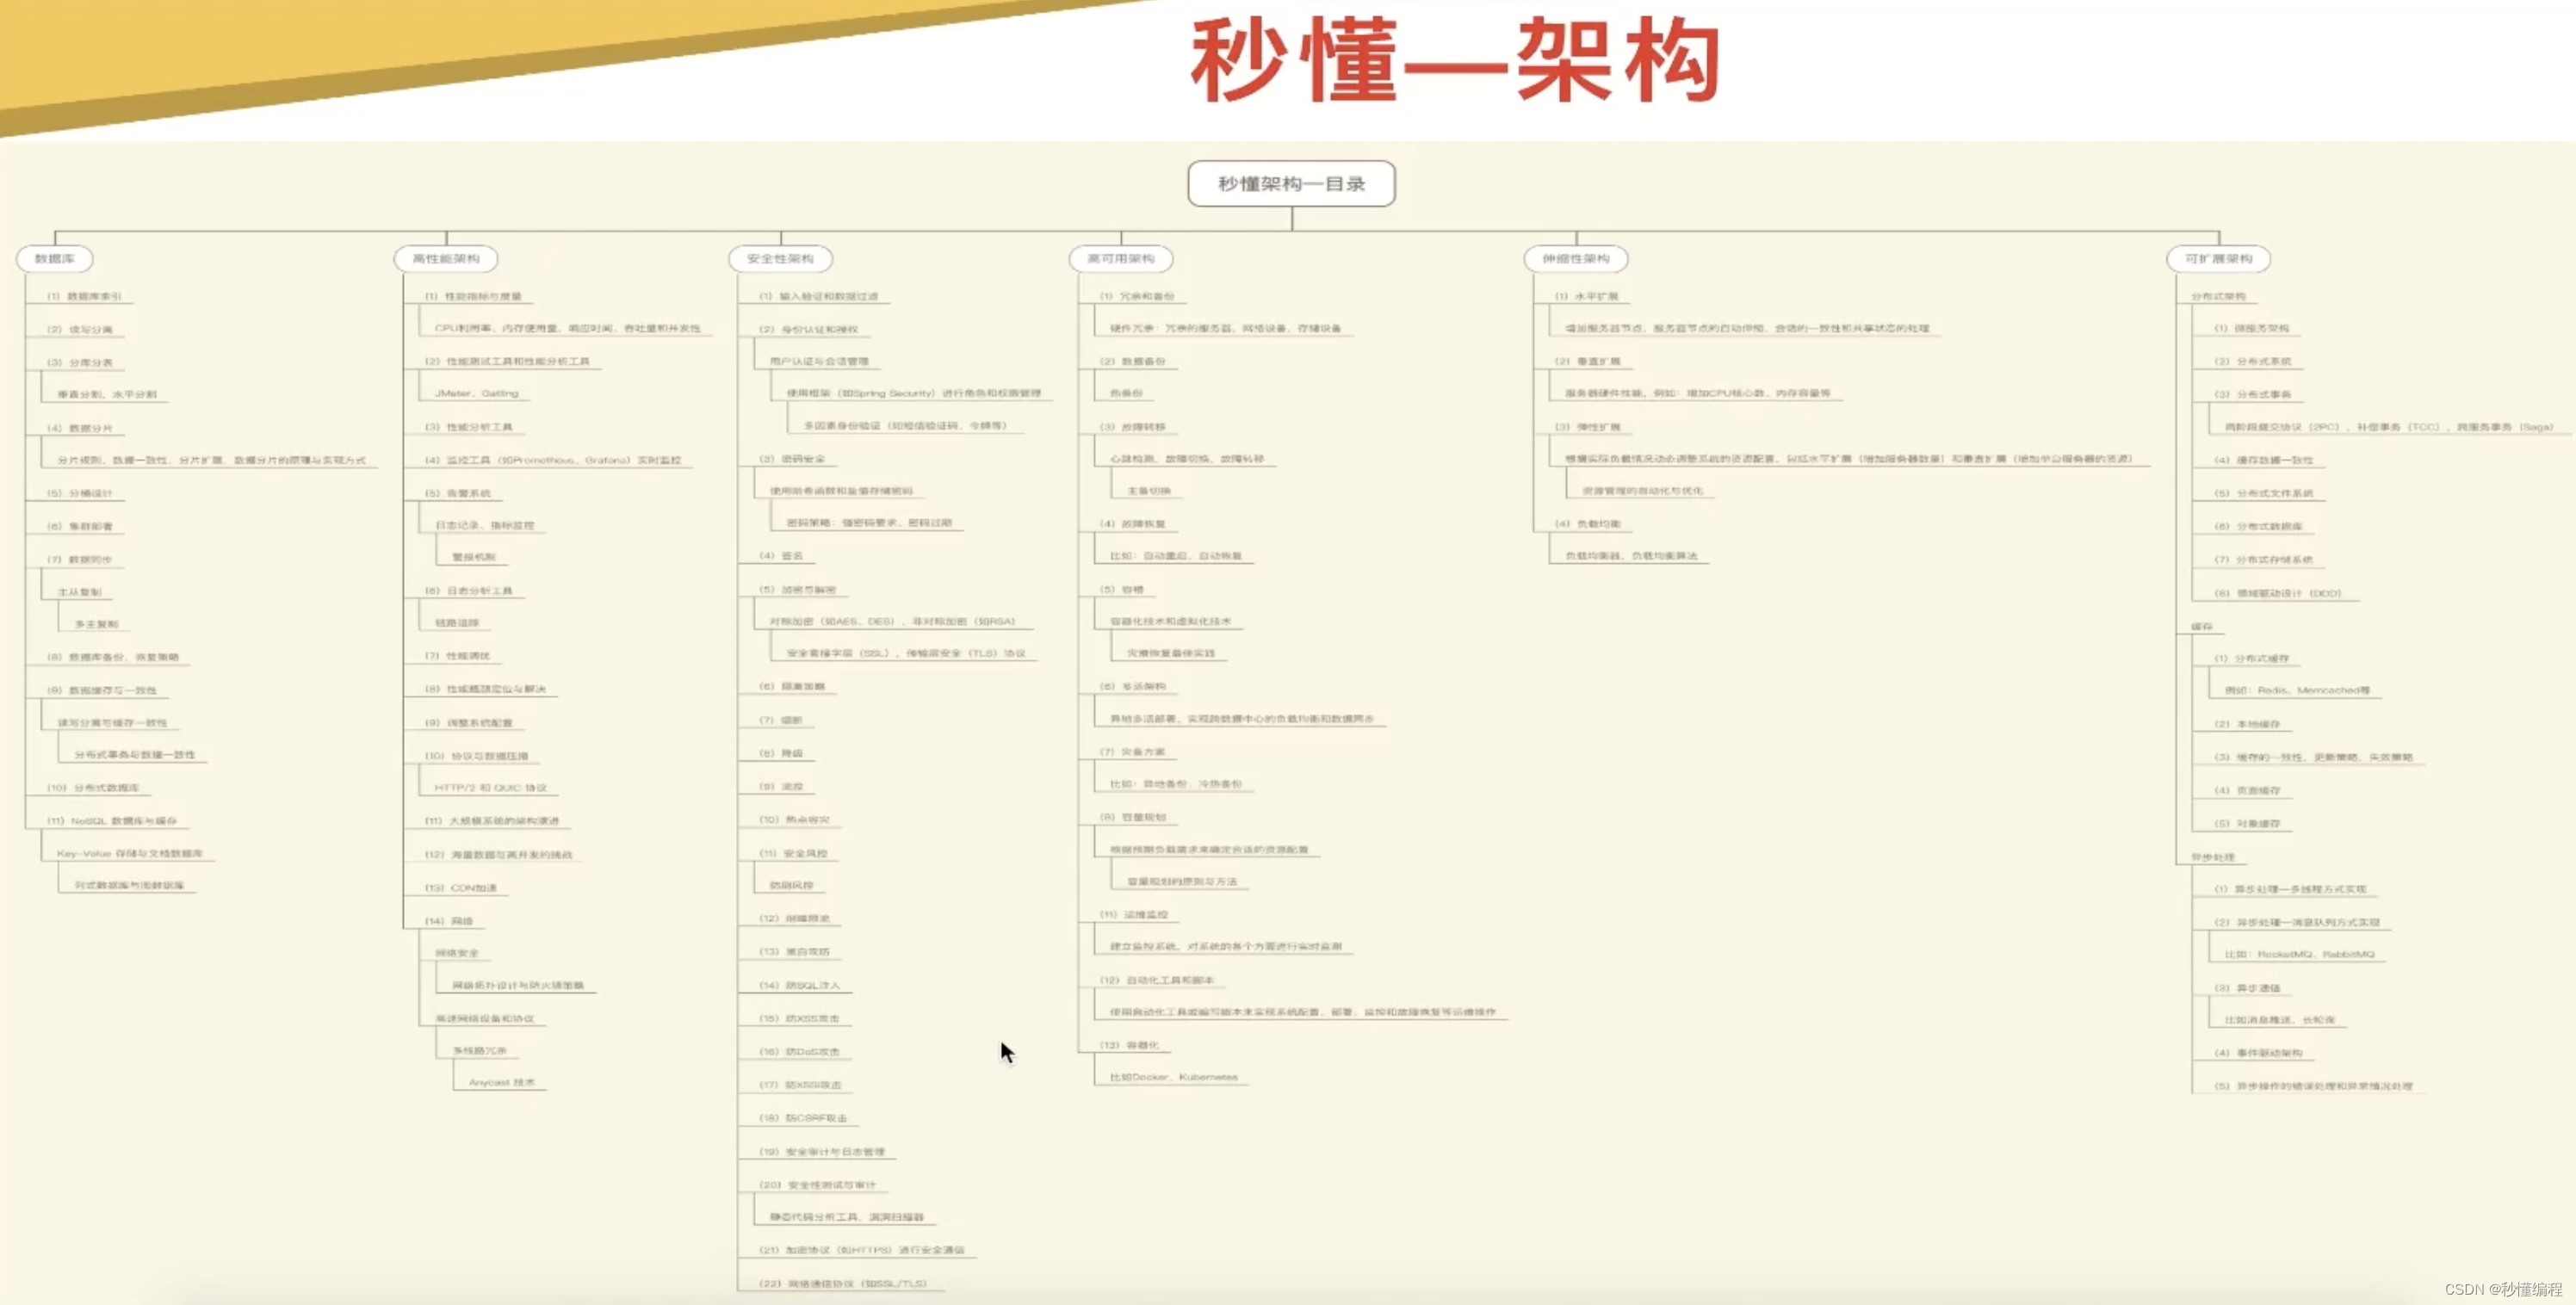Click the (8) 领域驱动设计 (DDD) item
Screen dimensions: 2576x1305
click(2277, 593)
